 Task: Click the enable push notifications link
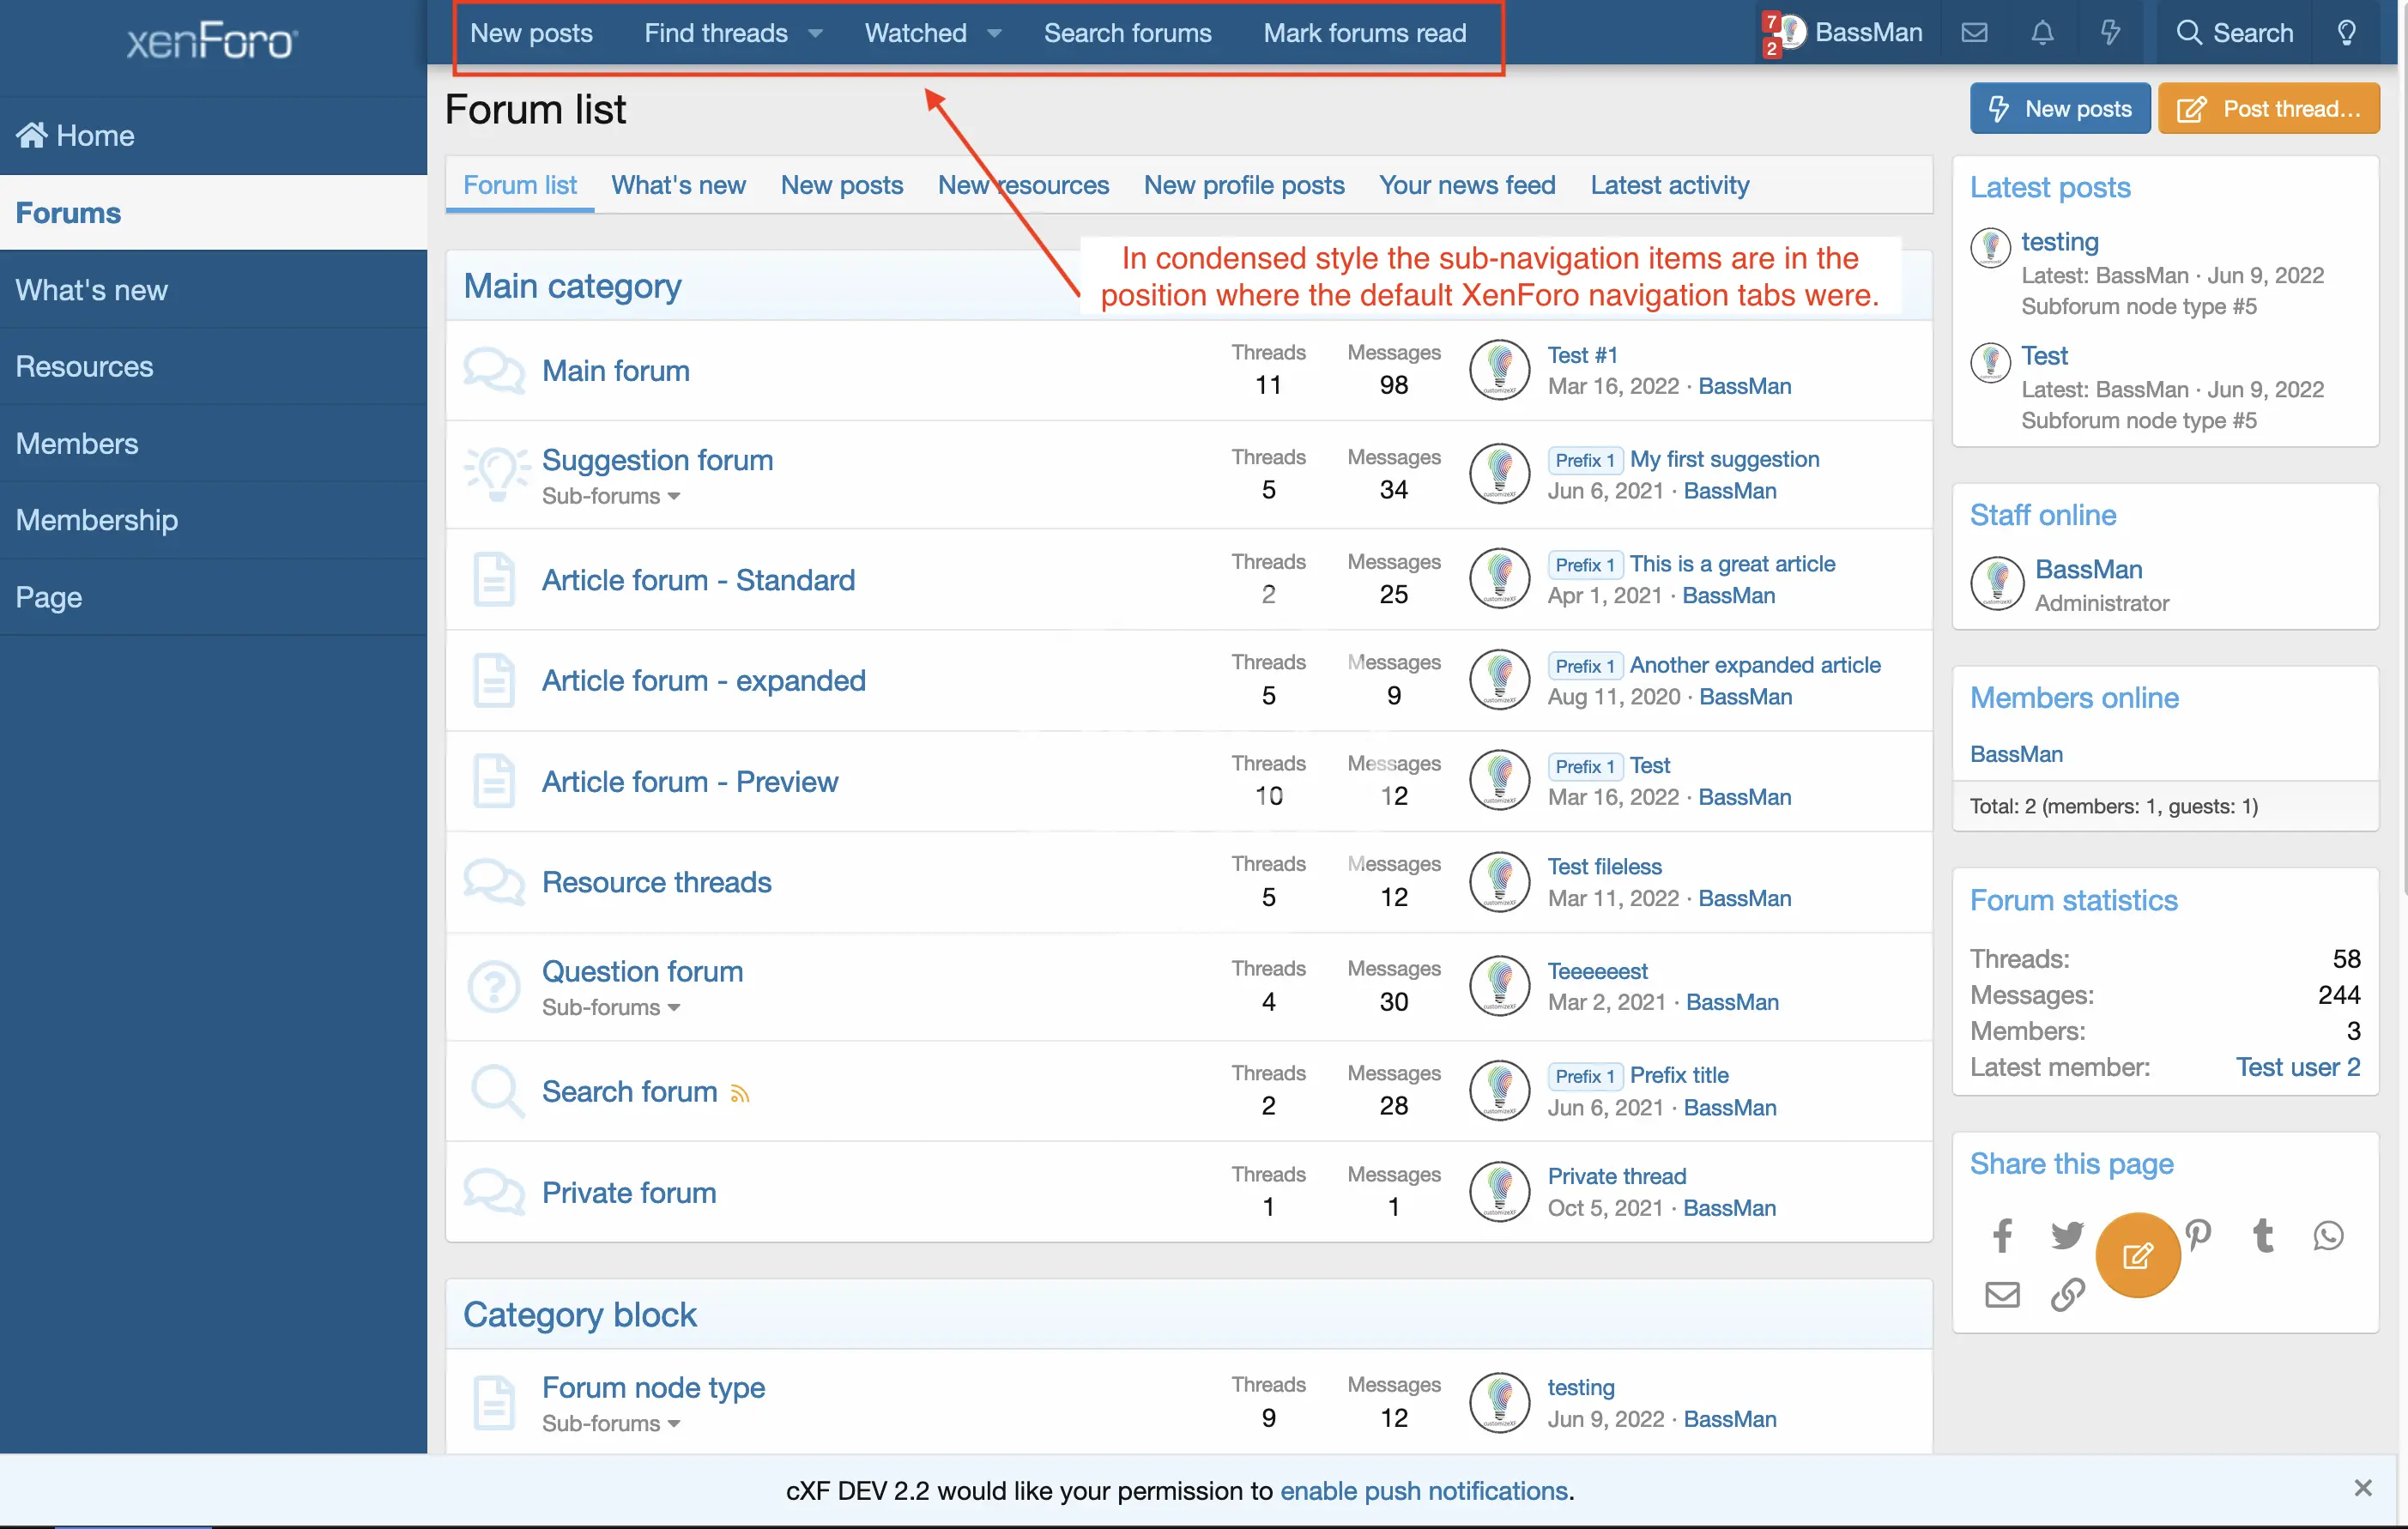coord(1423,1490)
